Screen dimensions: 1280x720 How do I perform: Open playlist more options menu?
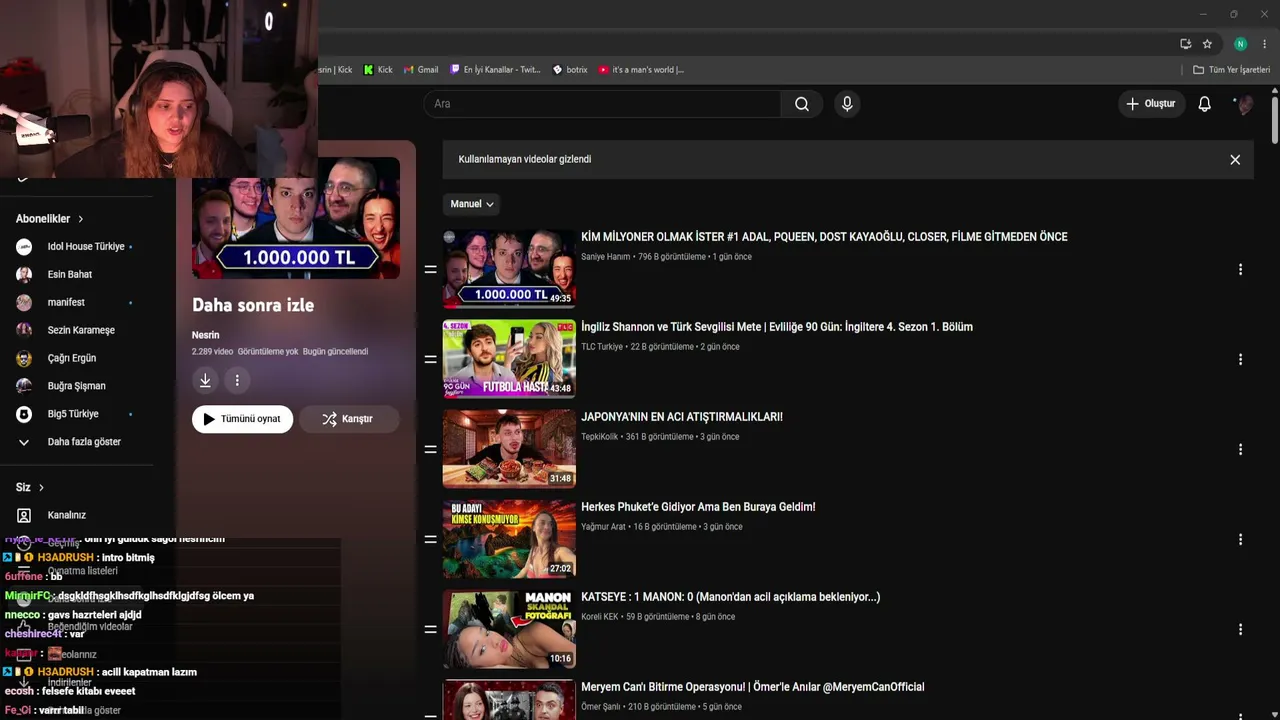(x=237, y=380)
